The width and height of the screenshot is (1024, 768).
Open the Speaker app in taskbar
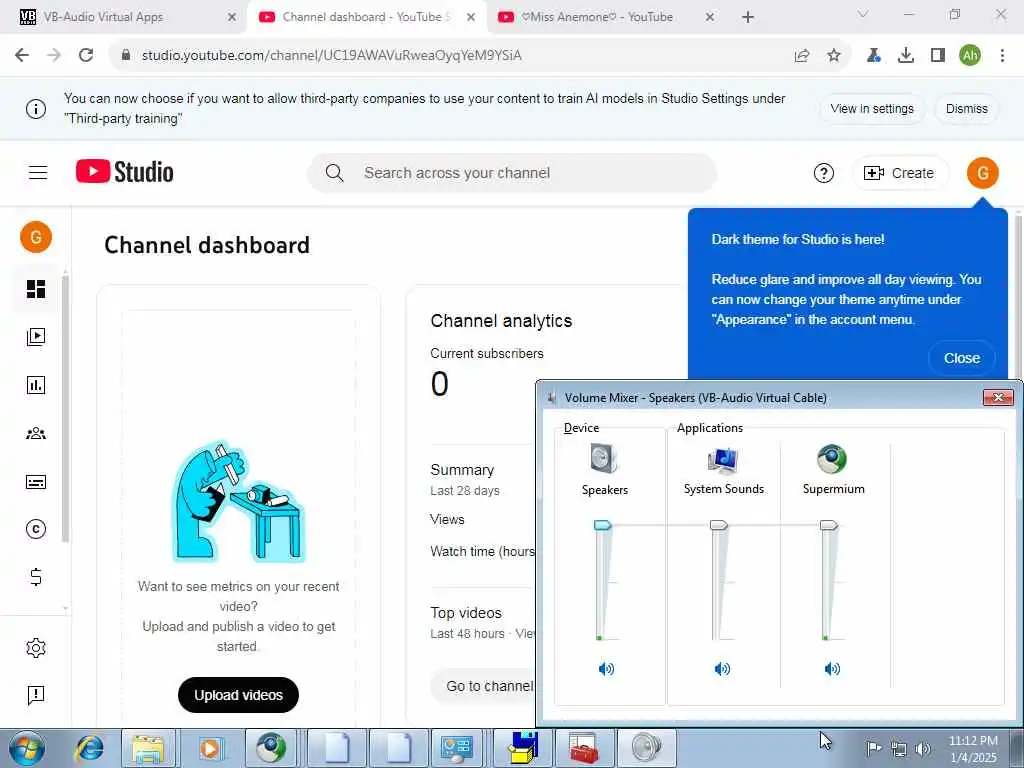coord(647,748)
